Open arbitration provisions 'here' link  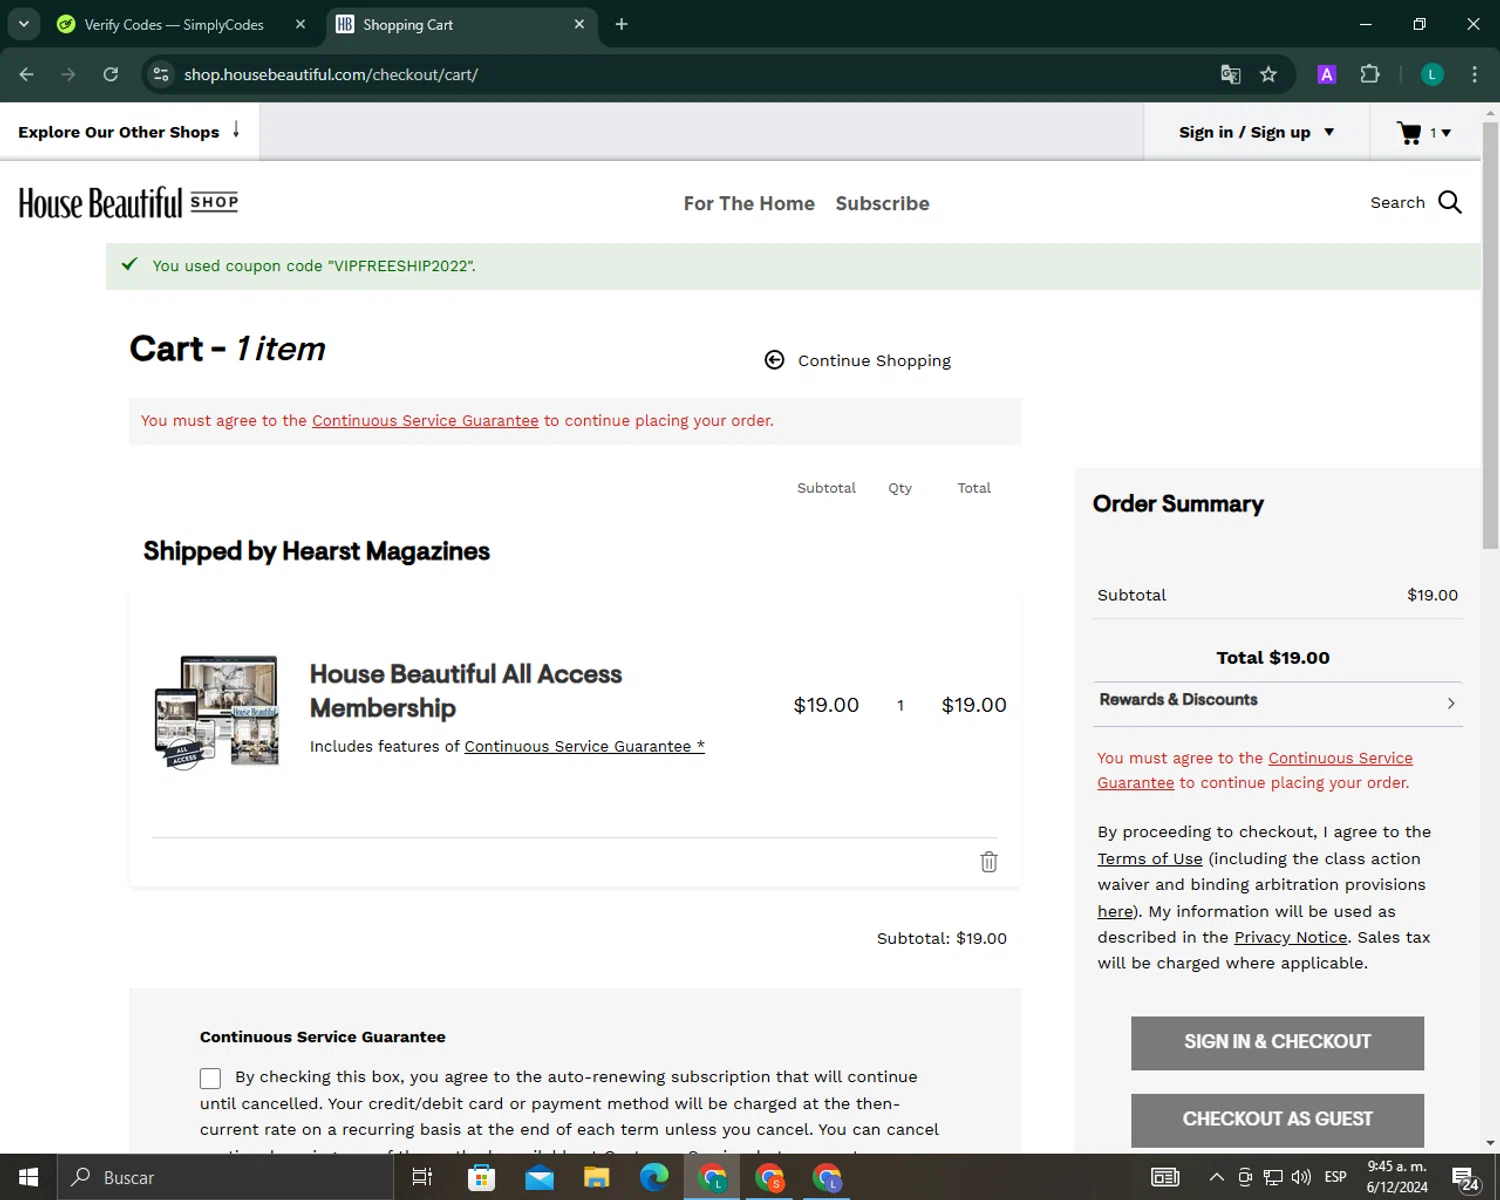1115,911
